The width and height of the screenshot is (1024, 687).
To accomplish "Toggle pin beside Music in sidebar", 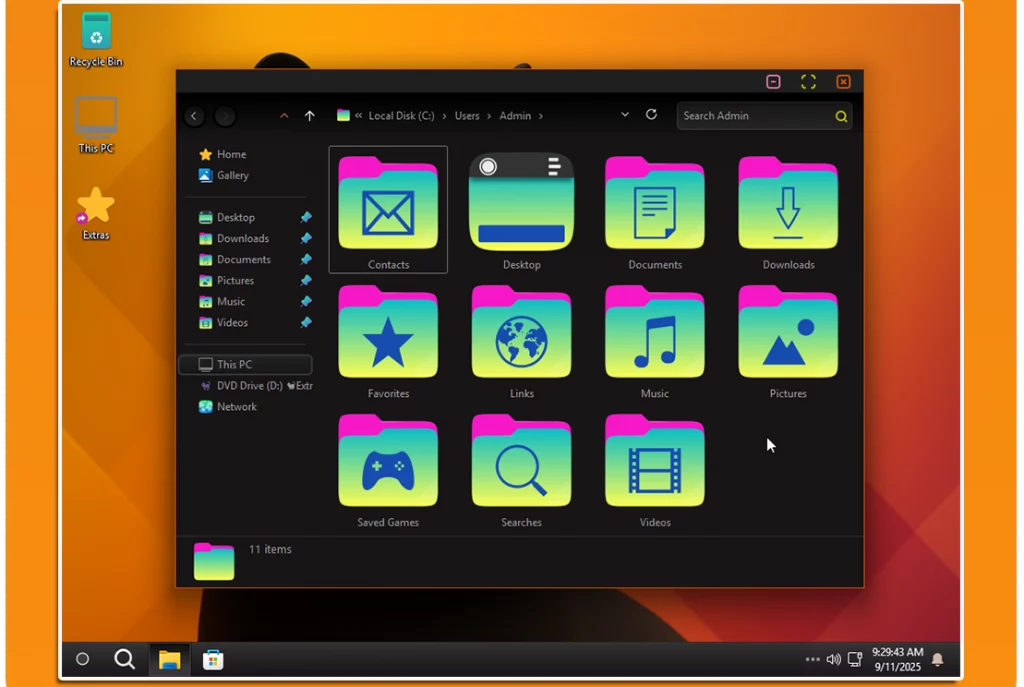I will [x=306, y=301].
